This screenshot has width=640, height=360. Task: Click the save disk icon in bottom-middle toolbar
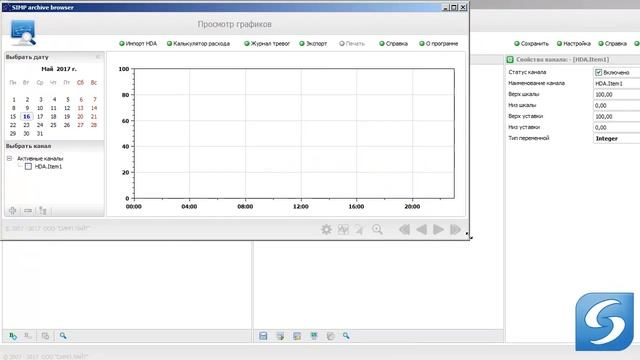[x=263, y=336]
